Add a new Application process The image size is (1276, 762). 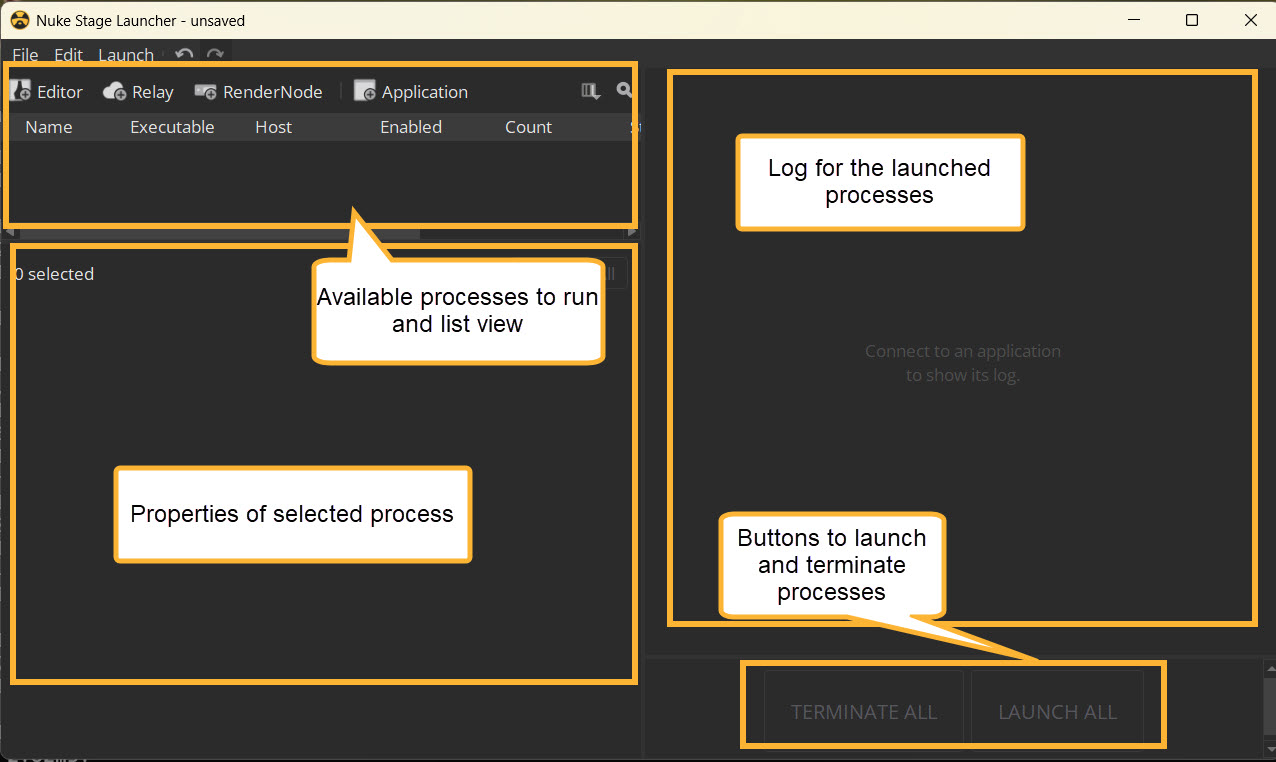(411, 92)
